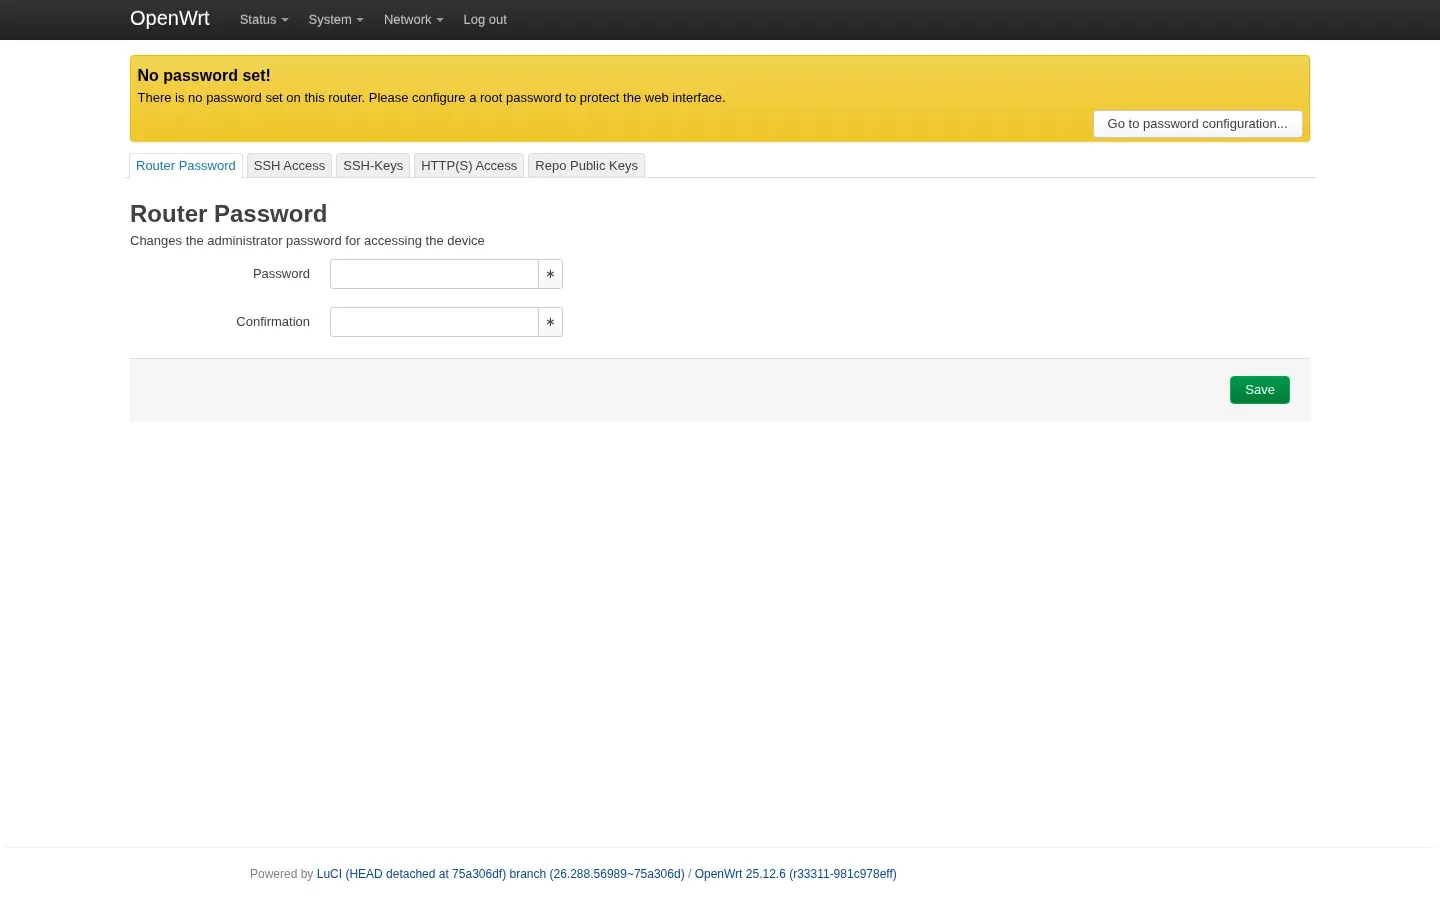Click the "Router Password" page heading
This screenshot has height=900, width=1440.
[229, 214]
